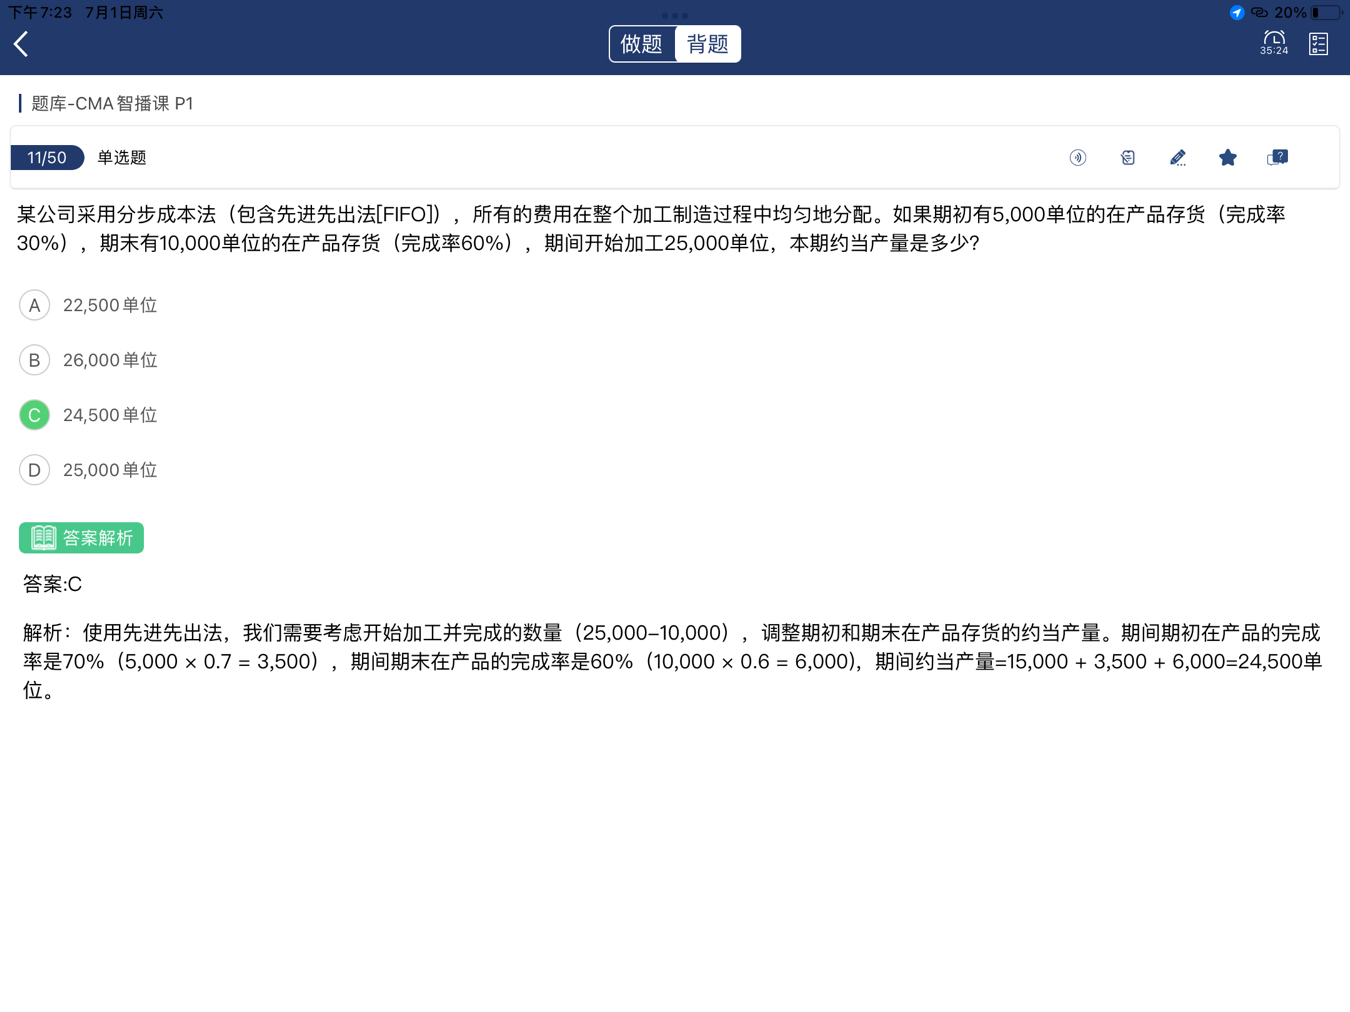Tap the 26,000单位 answer text
Viewport: 1350px width, 1012px height.
pos(110,360)
